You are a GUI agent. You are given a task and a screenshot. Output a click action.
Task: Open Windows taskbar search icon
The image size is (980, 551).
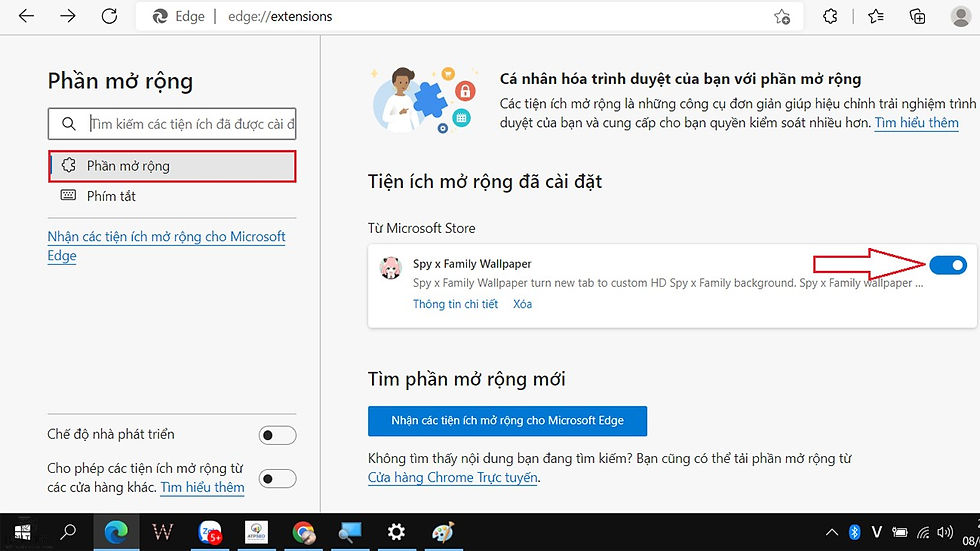(x=68, y=532)
